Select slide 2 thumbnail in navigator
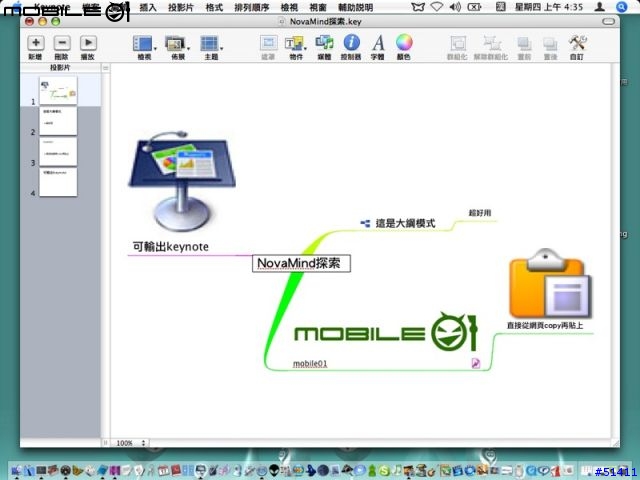 (x=58, y=121)
